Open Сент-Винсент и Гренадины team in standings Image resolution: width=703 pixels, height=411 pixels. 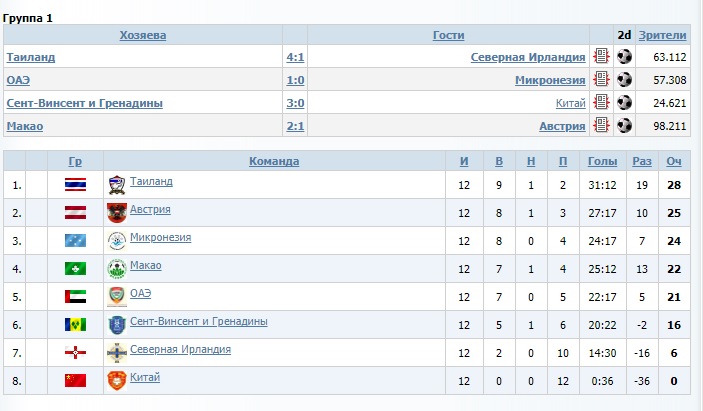pyautogui.click(x=198, y=322)
